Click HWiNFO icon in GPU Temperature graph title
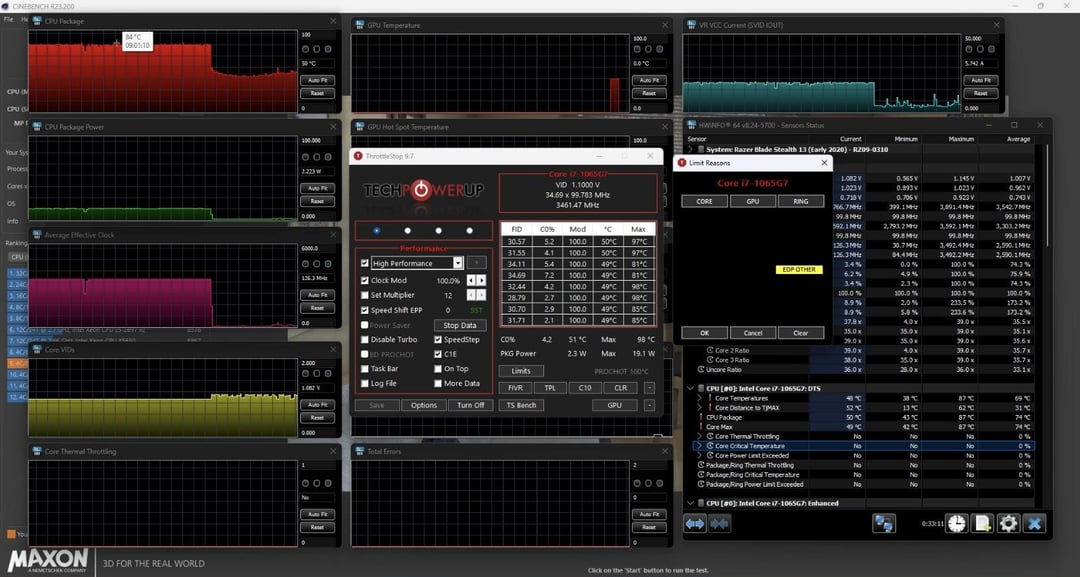The width and height of the screenshot is (1080, 577). coord(360,25)
